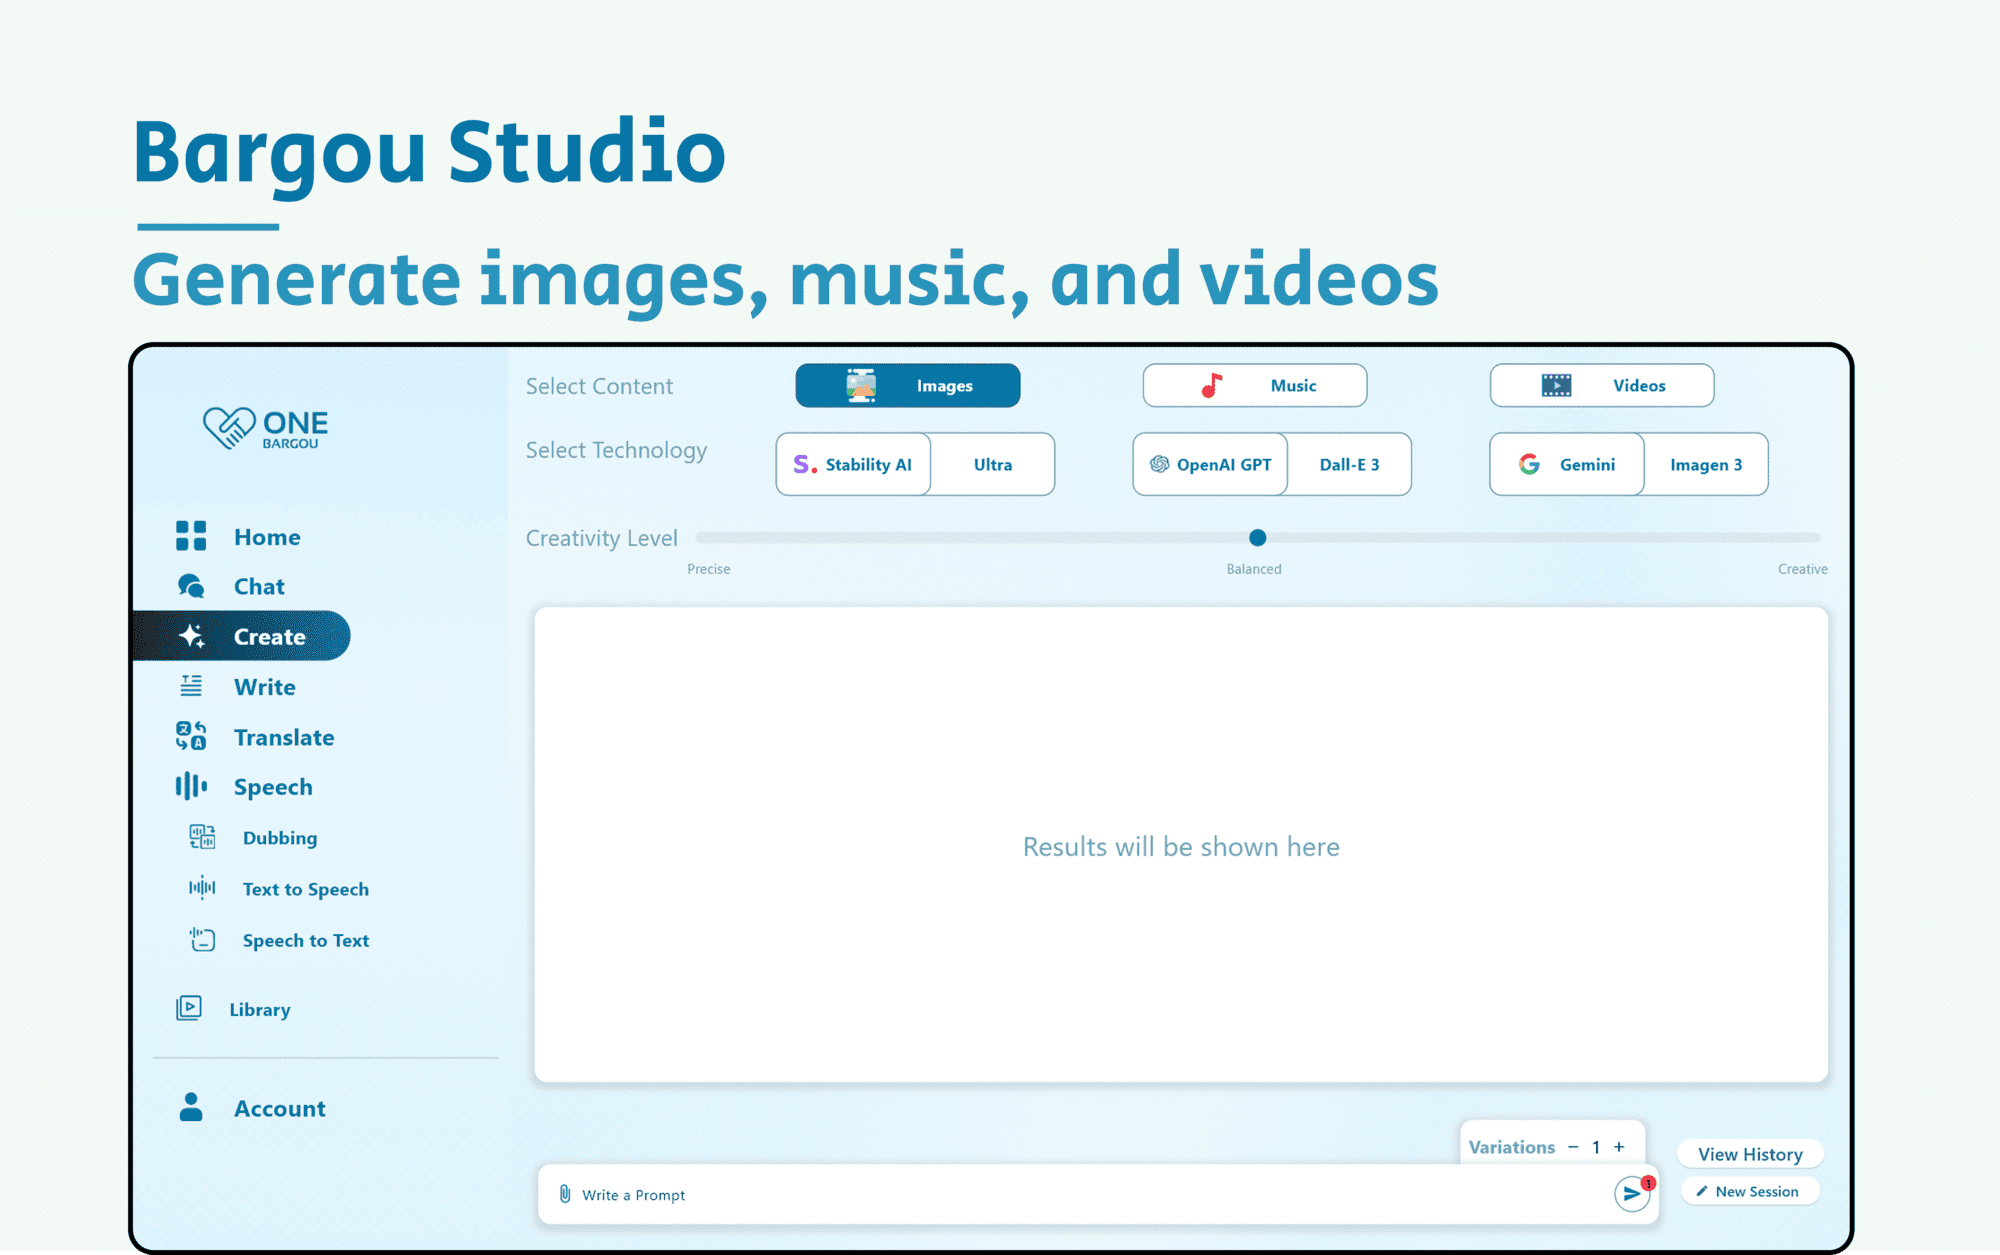The height and width of the screenshot is (1255, 2000).
Task: Start a New Session
Action: click(x=1750, y=1191)
